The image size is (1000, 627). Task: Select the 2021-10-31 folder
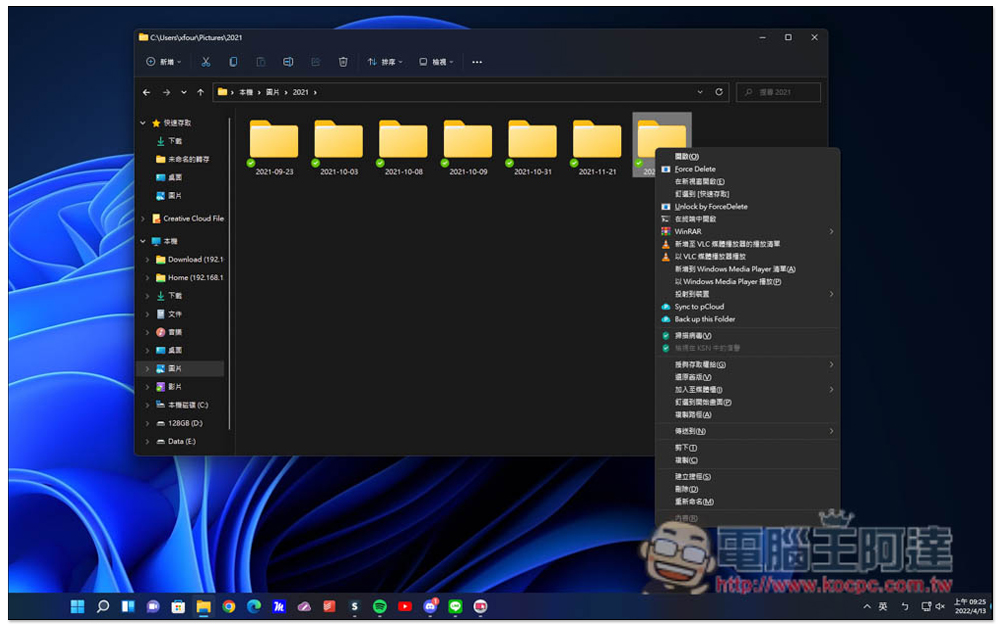point(533,147)
